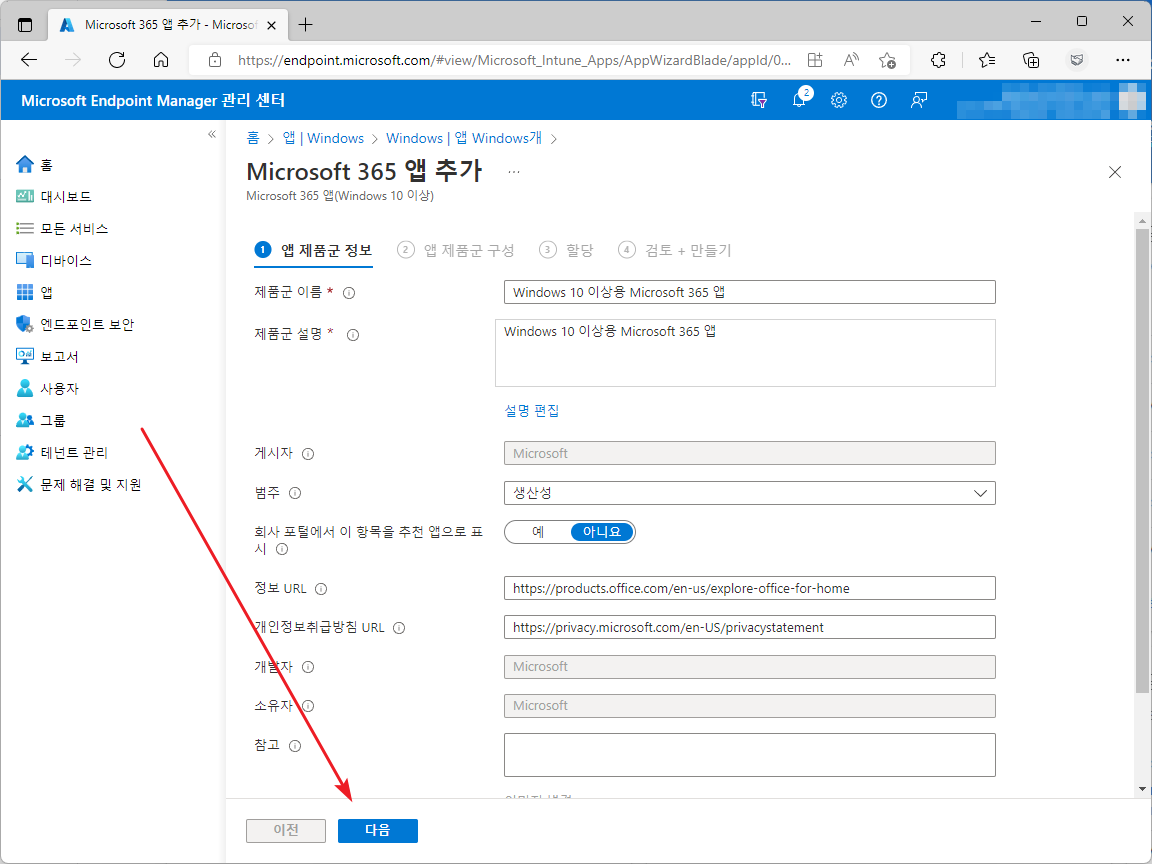
Task: Go back in browser
Action: 29,60
